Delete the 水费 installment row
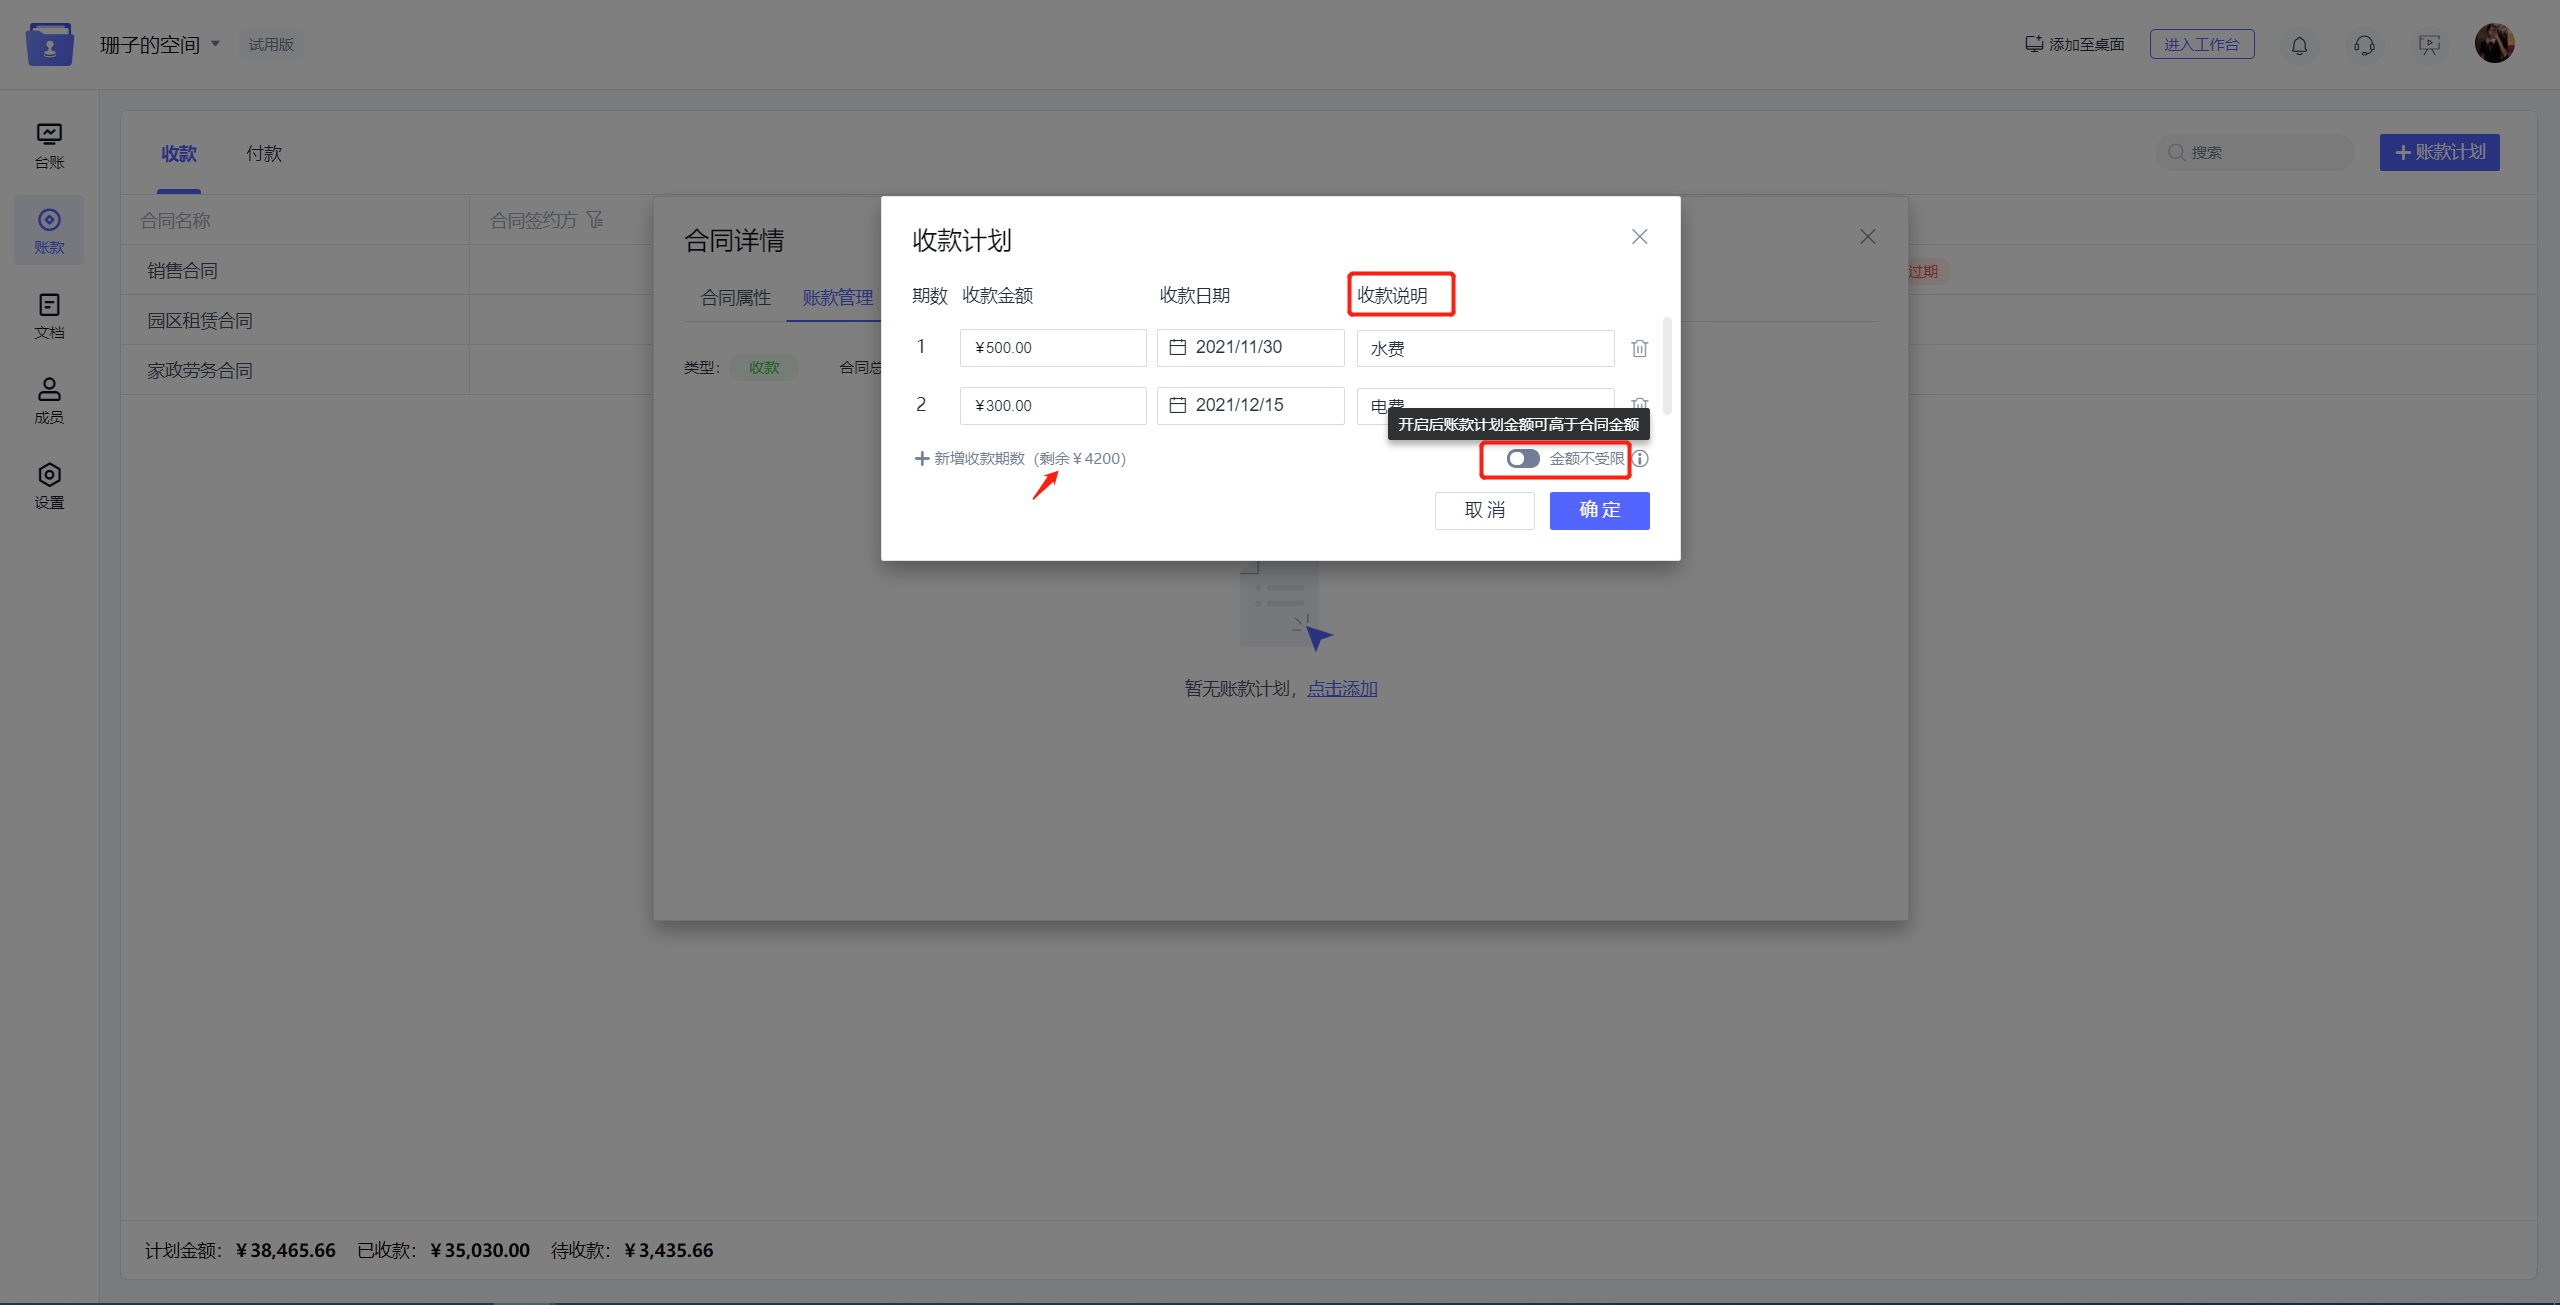This screenshot has height=1305, width=2560. (x=1639, y=348)
